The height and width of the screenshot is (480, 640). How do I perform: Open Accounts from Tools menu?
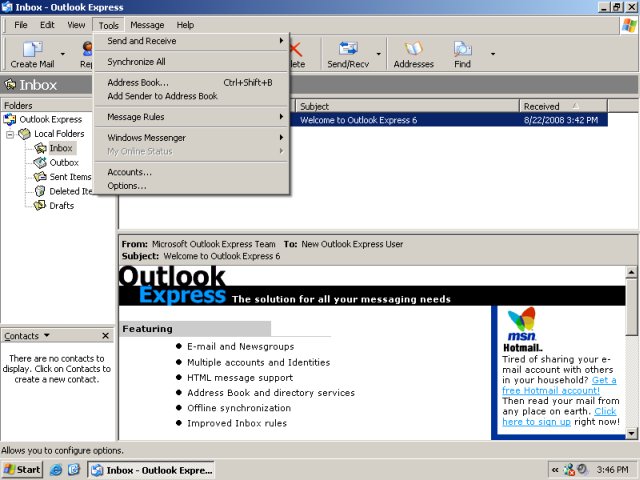pos(192,172)
